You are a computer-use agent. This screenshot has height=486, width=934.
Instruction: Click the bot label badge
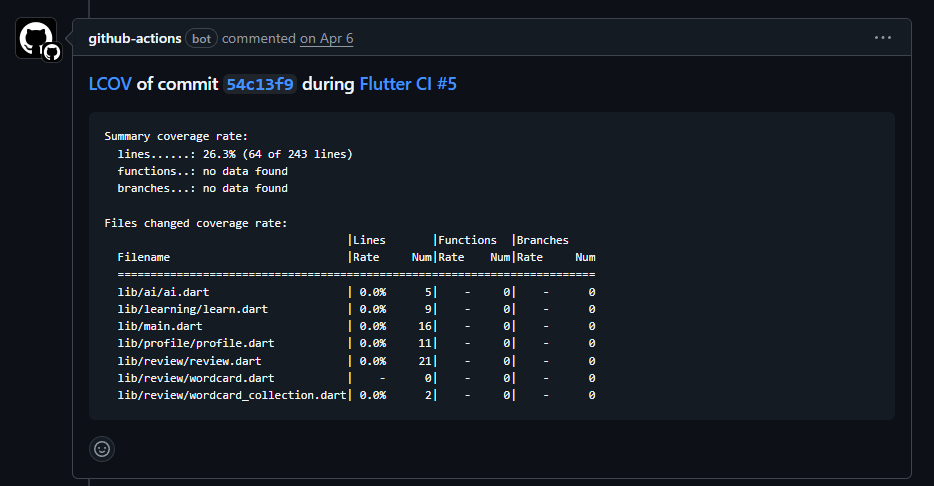(201, 39)
